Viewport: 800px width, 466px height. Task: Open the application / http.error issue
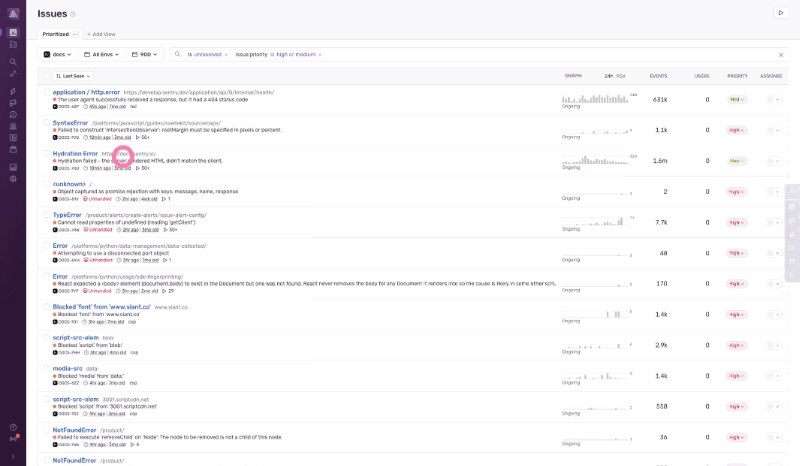click(x=86, y=92)
